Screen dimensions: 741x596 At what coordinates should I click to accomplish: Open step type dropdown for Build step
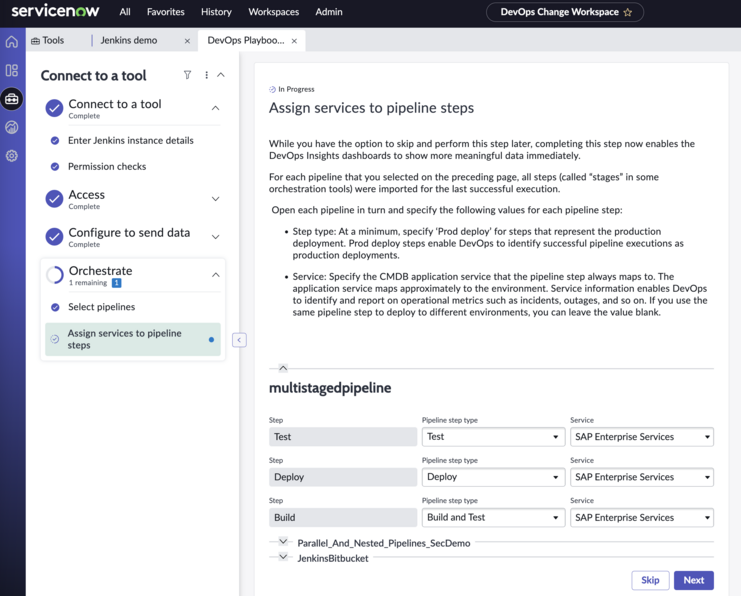493,518
